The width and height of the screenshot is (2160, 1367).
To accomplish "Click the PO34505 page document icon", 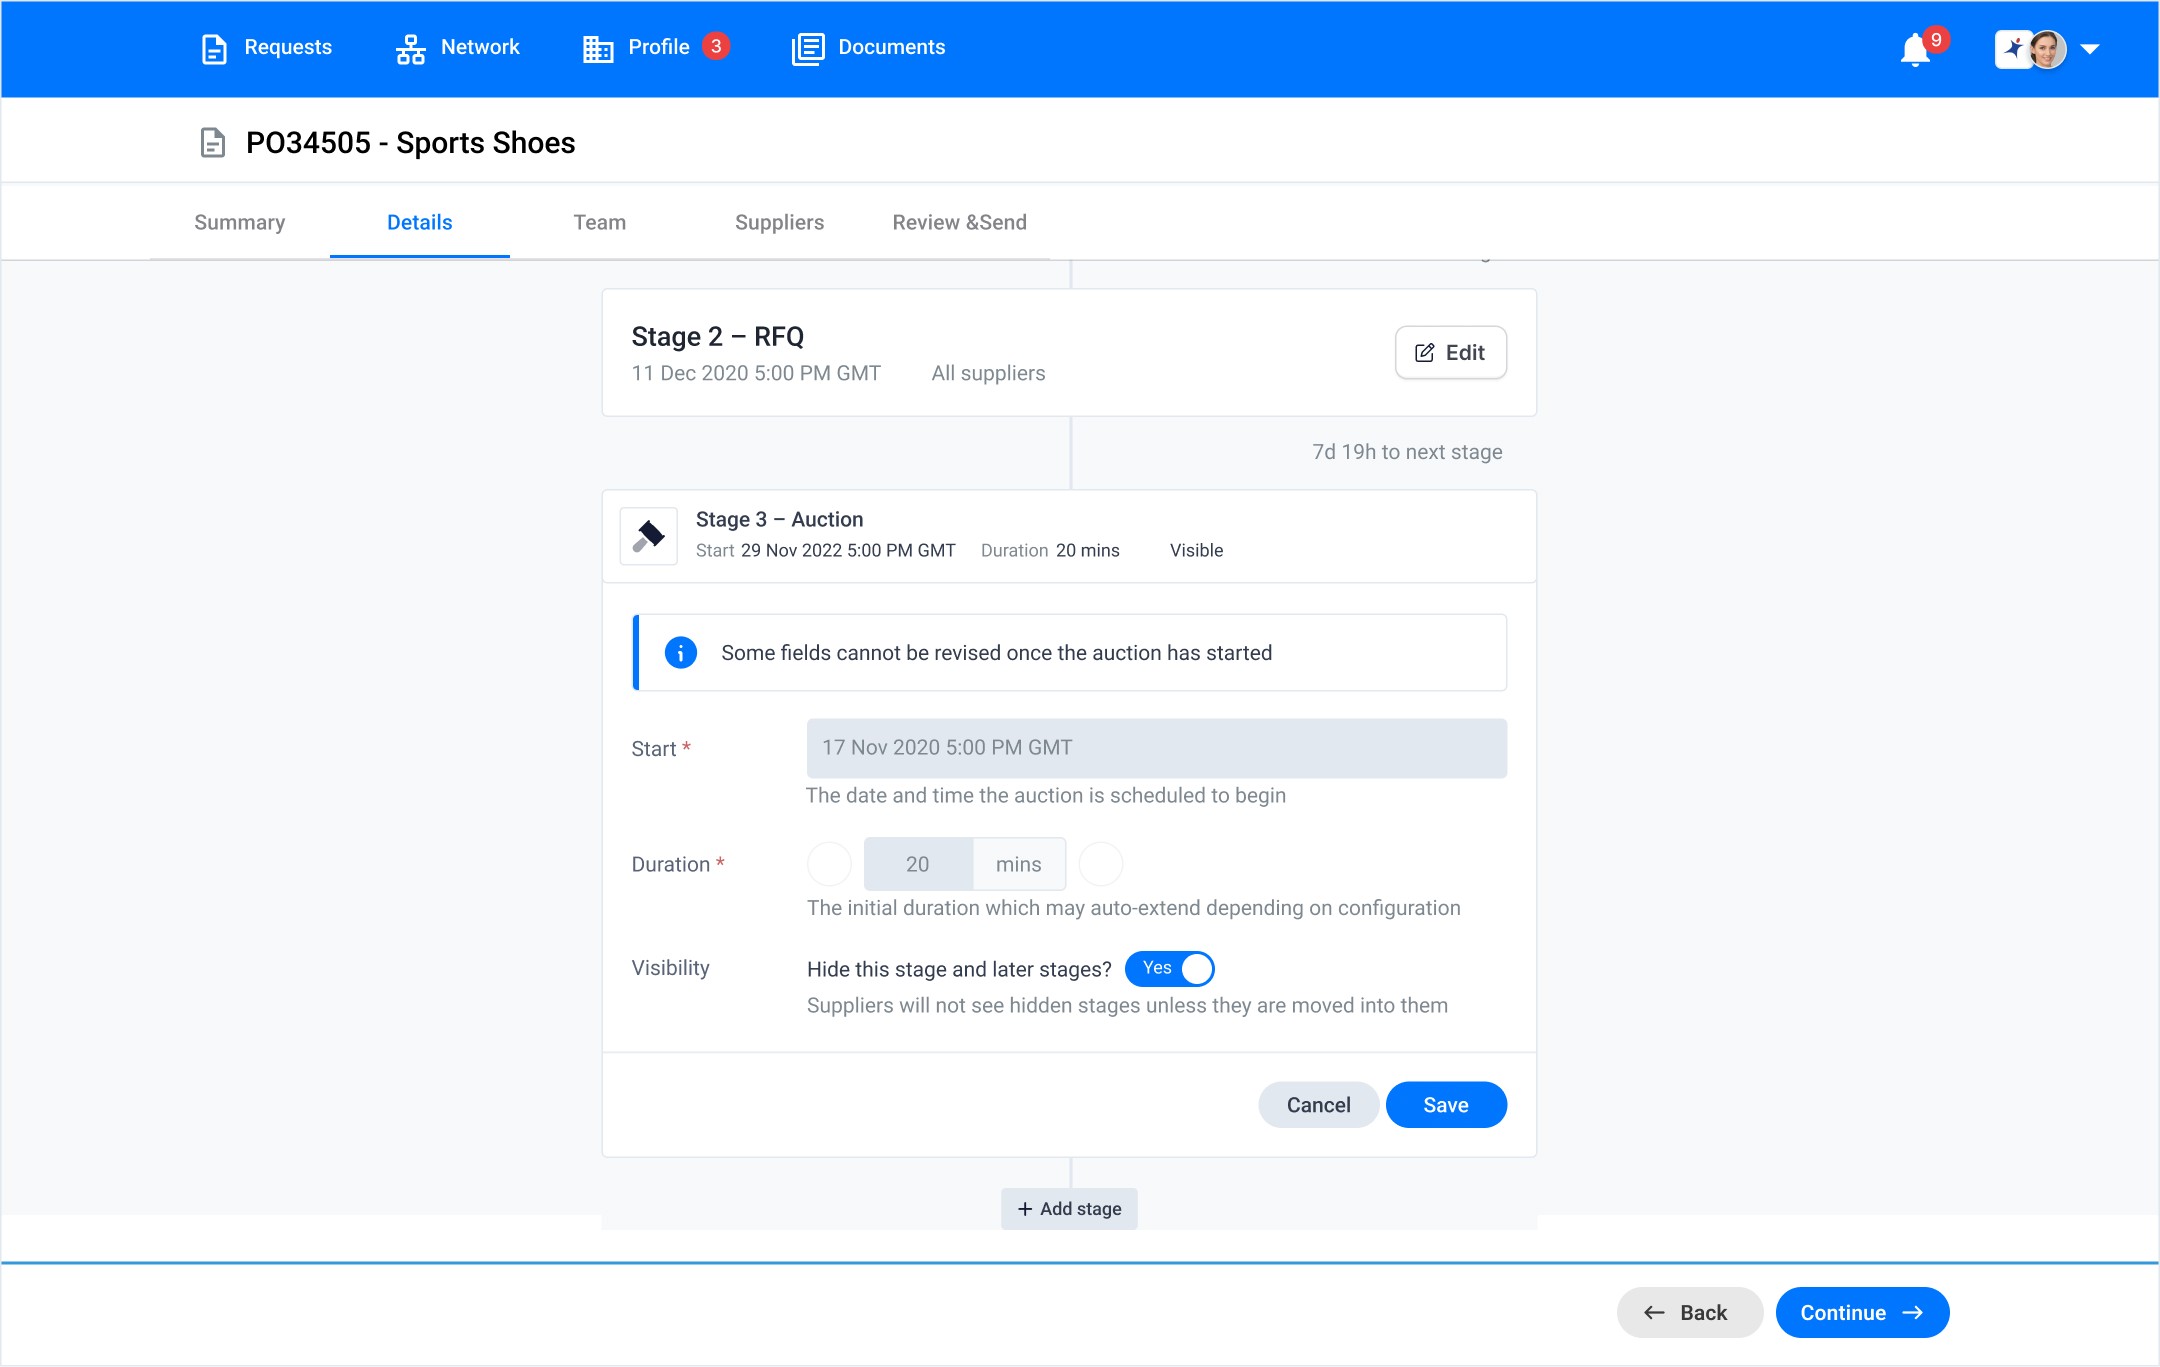I will [x=212, y=143].
